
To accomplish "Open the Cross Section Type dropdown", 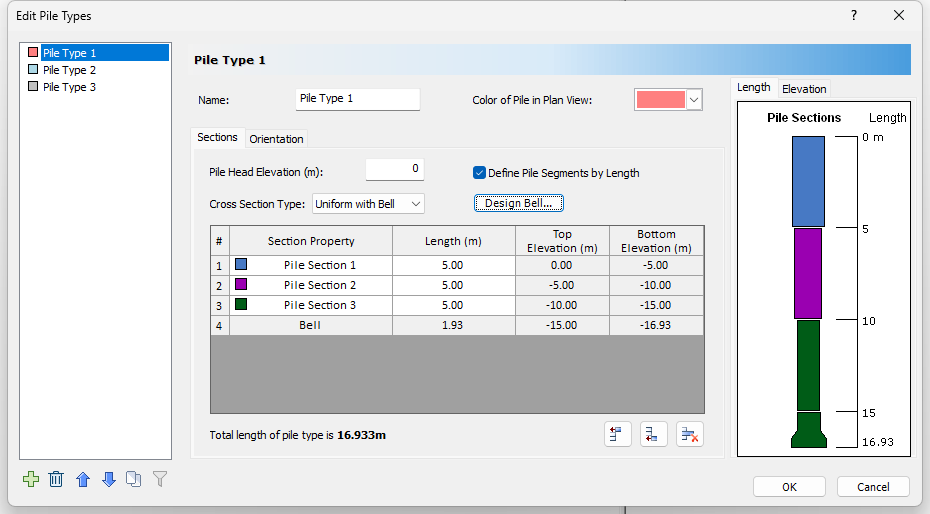I will (369, 204).
